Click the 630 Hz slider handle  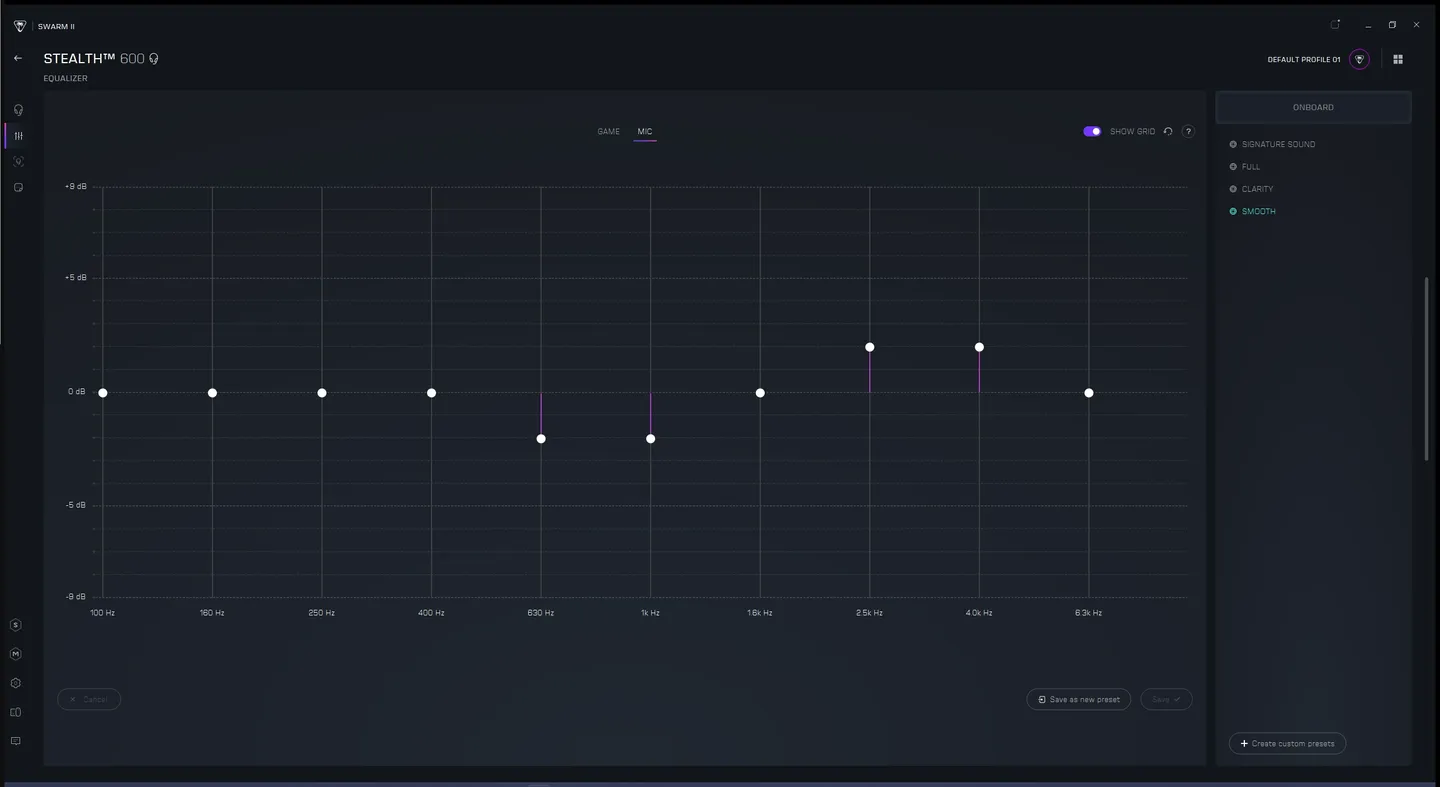(x=541, y=439)
